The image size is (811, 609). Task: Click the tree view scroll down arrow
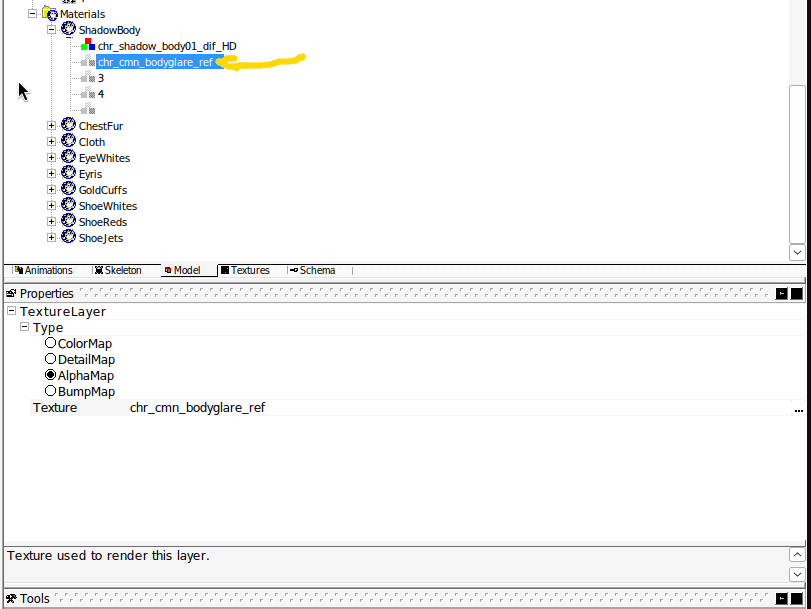[797, 253]
